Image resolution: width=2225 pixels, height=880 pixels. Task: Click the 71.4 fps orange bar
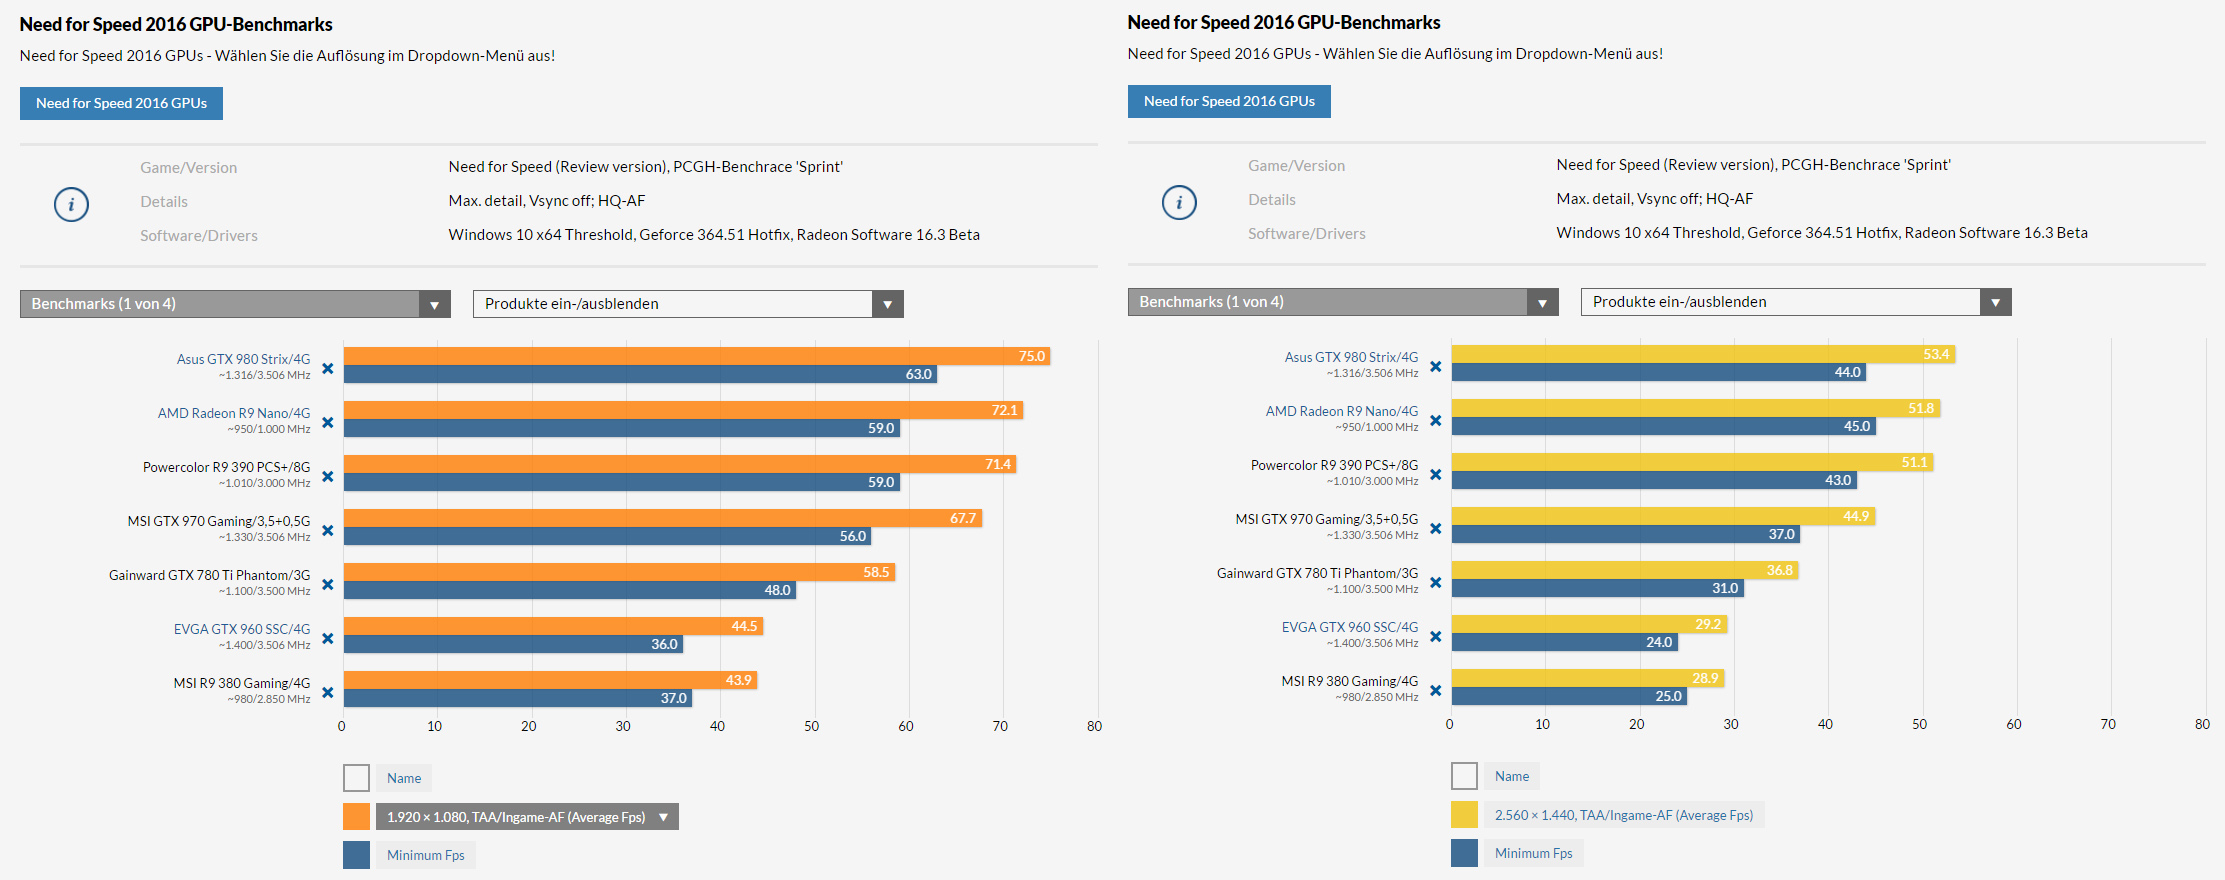point(680,464)
